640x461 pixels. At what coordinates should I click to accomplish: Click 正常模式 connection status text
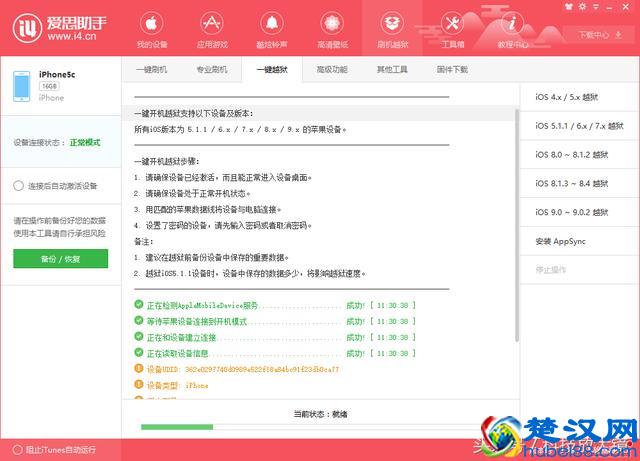[85, 143]
